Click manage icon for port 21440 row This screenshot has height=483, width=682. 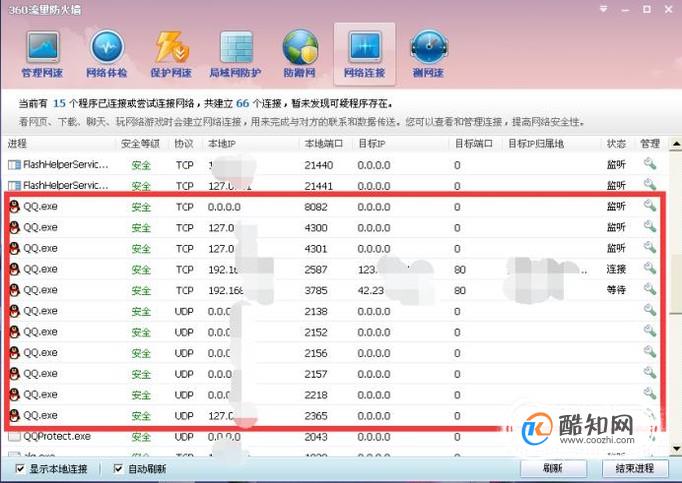(650, 164)
